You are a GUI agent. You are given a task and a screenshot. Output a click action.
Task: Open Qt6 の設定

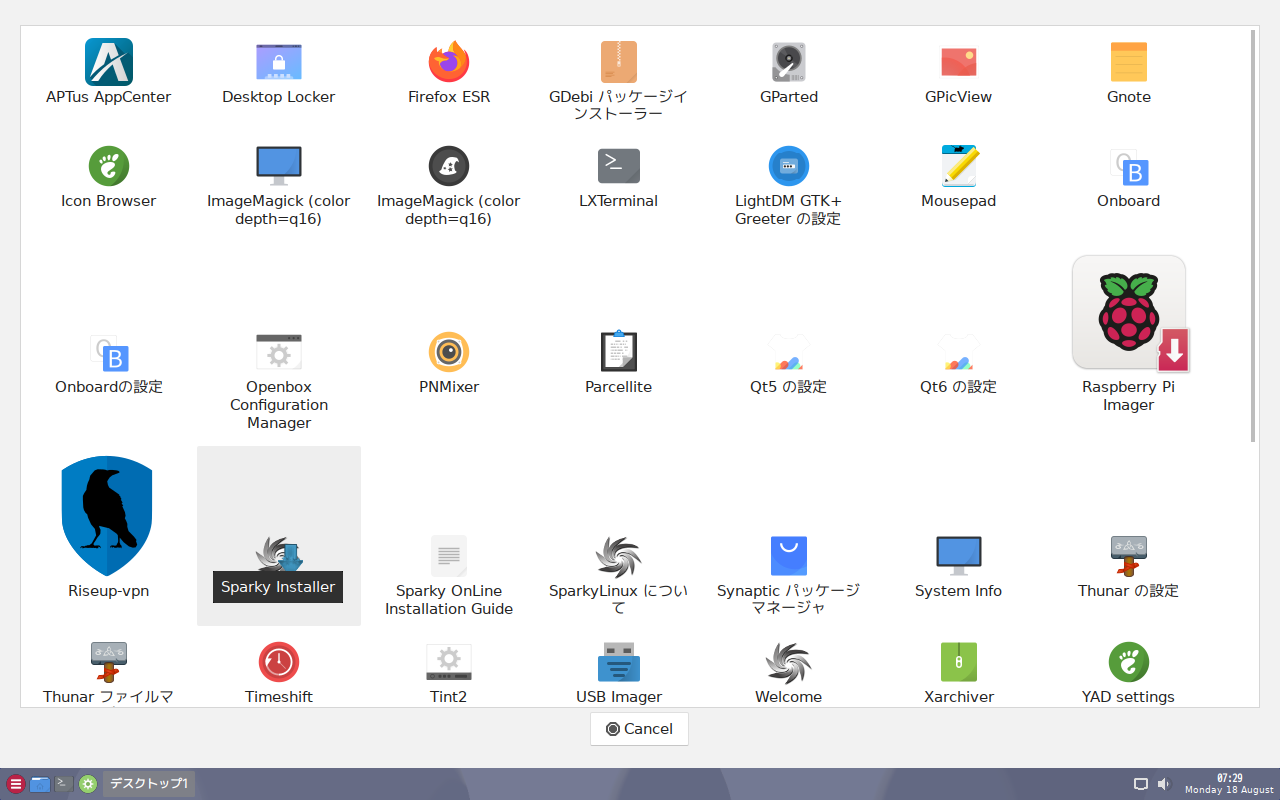pyautogui.click(x=959, y=362)
